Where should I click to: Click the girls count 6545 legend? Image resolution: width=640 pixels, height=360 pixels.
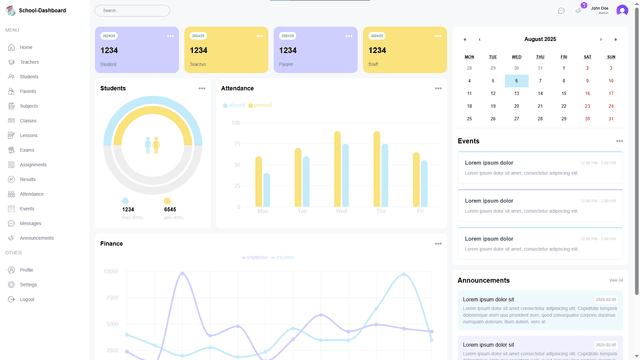click(x=170, y=209)
